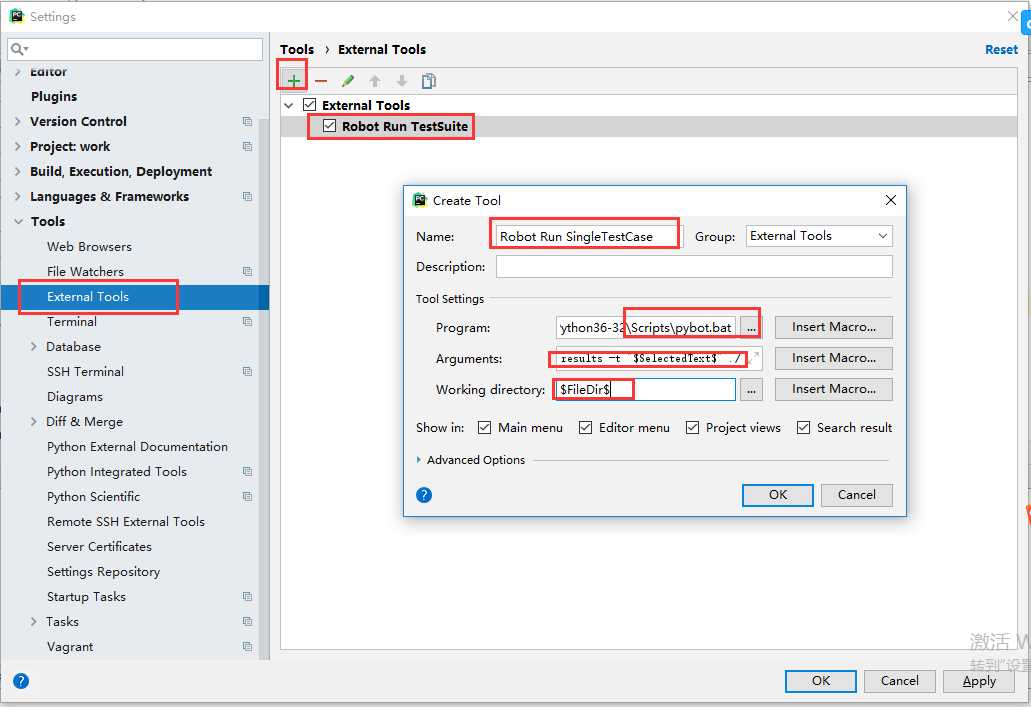1031x707 pixels.
Task: Confirm Create Tool dialog with OK
Action: (x=778, y=495)
